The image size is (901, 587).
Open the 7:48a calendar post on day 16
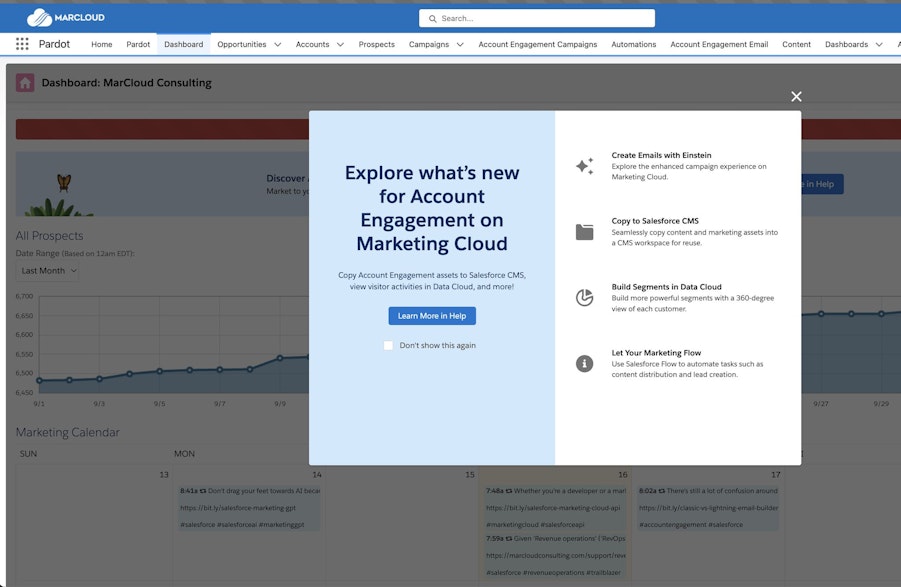(x=556, y=491)
